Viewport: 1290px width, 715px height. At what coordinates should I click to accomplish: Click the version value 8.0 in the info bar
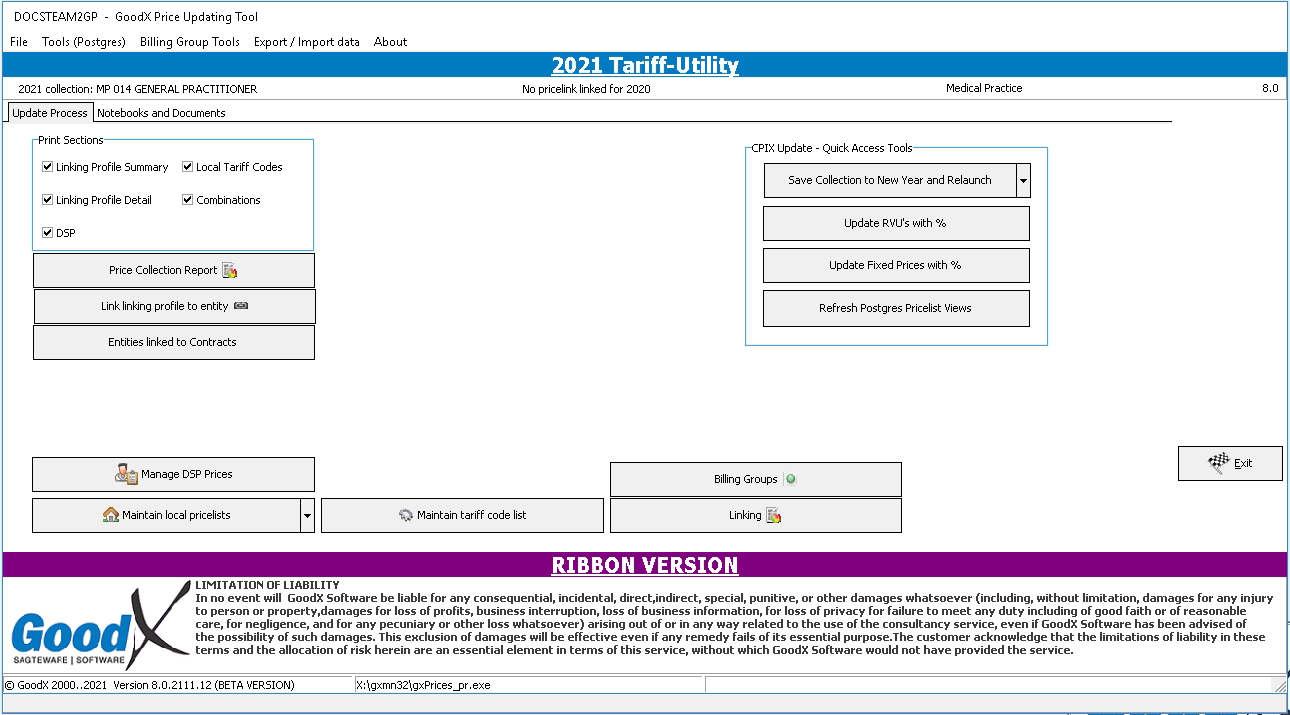[1270, 88]
